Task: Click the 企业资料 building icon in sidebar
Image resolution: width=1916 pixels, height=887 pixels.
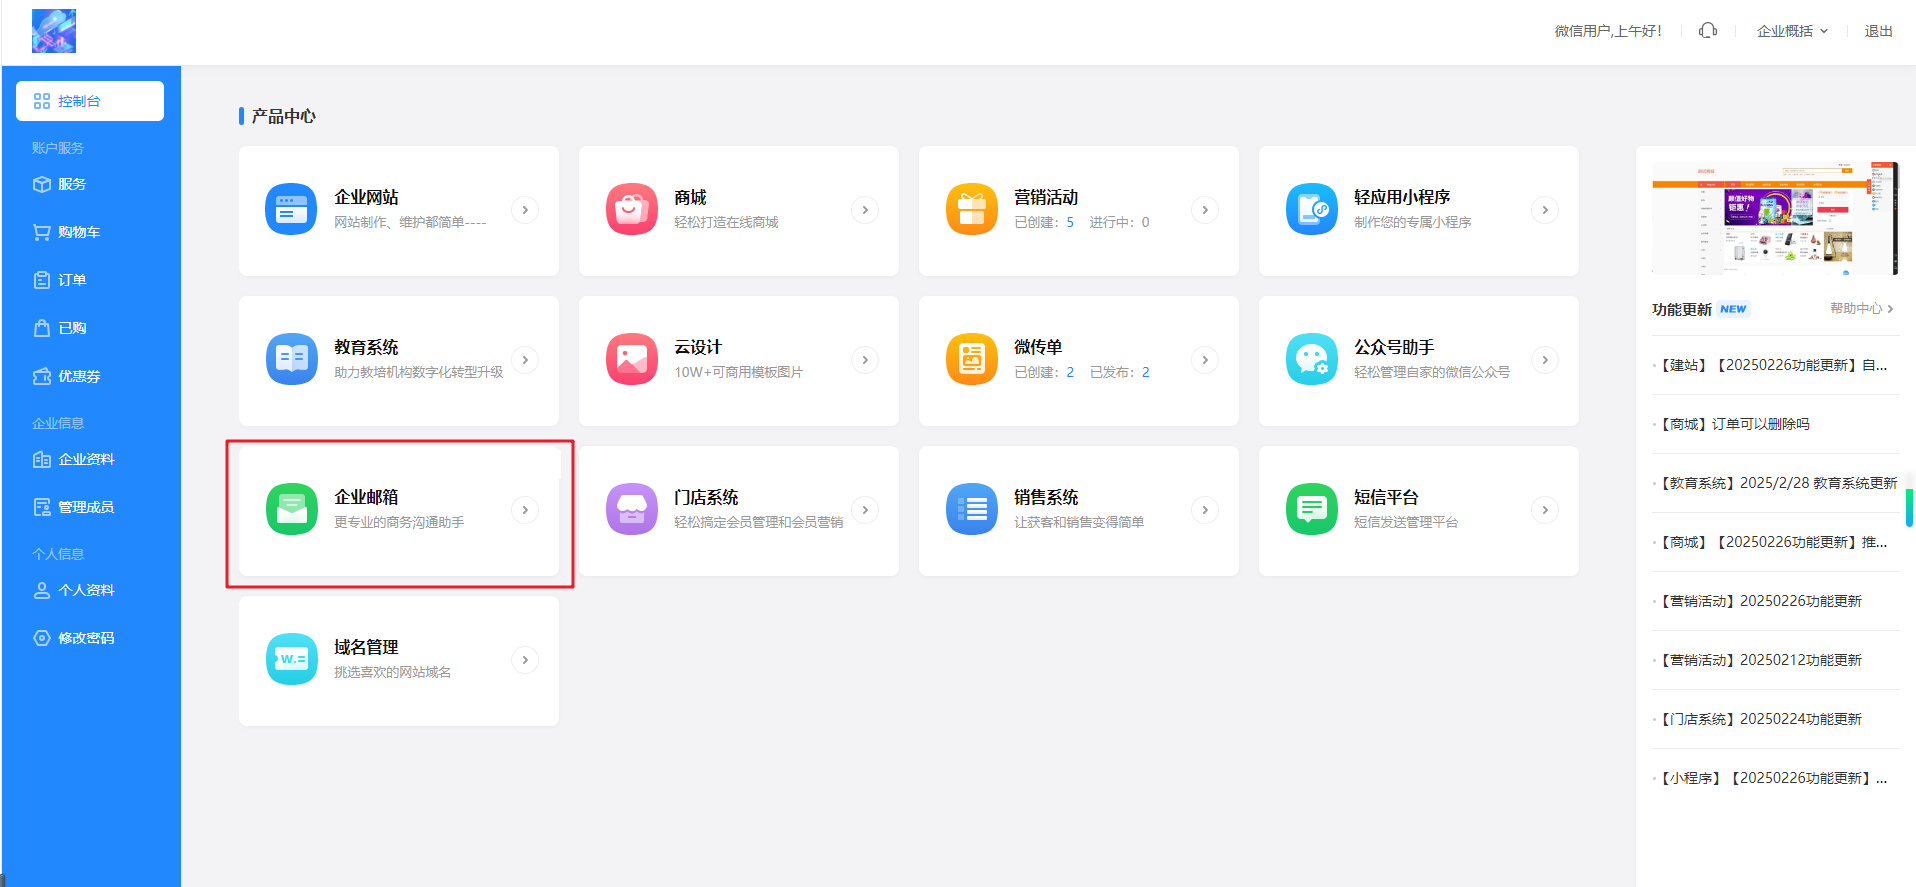Action: coord(42,459)
